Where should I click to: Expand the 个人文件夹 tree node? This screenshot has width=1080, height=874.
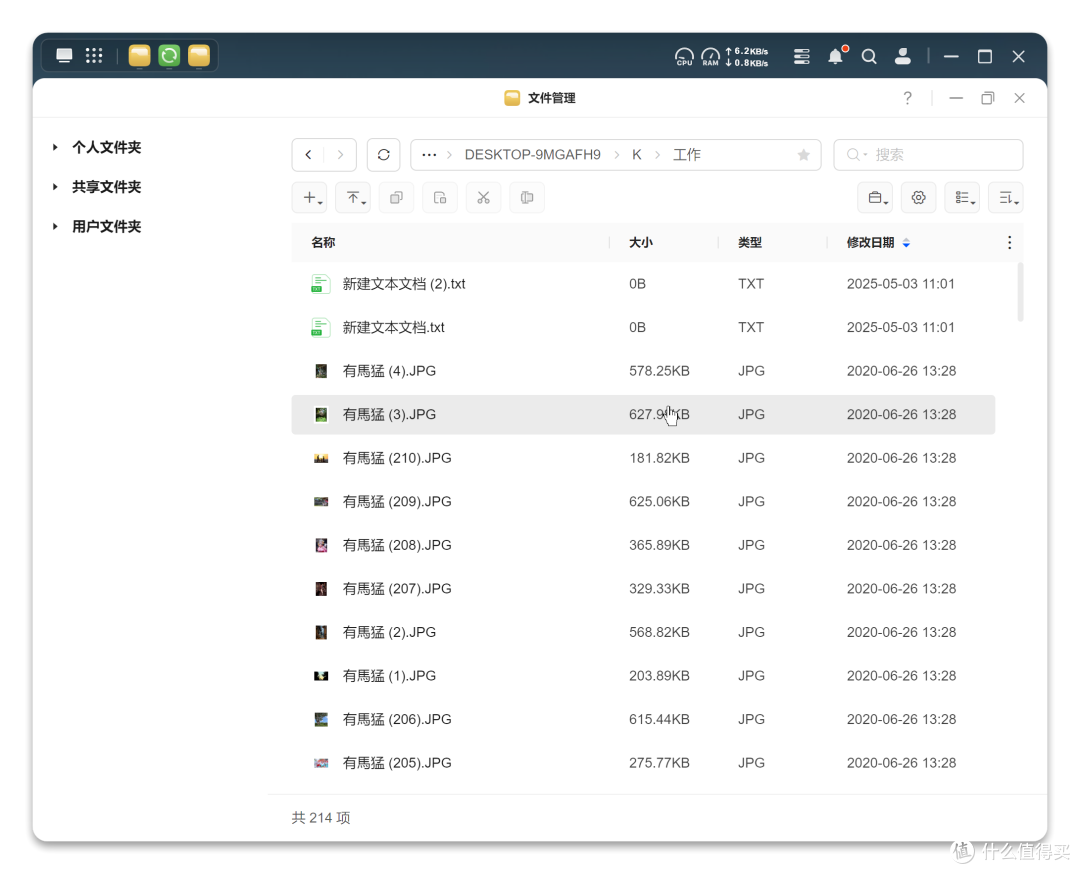55,147
